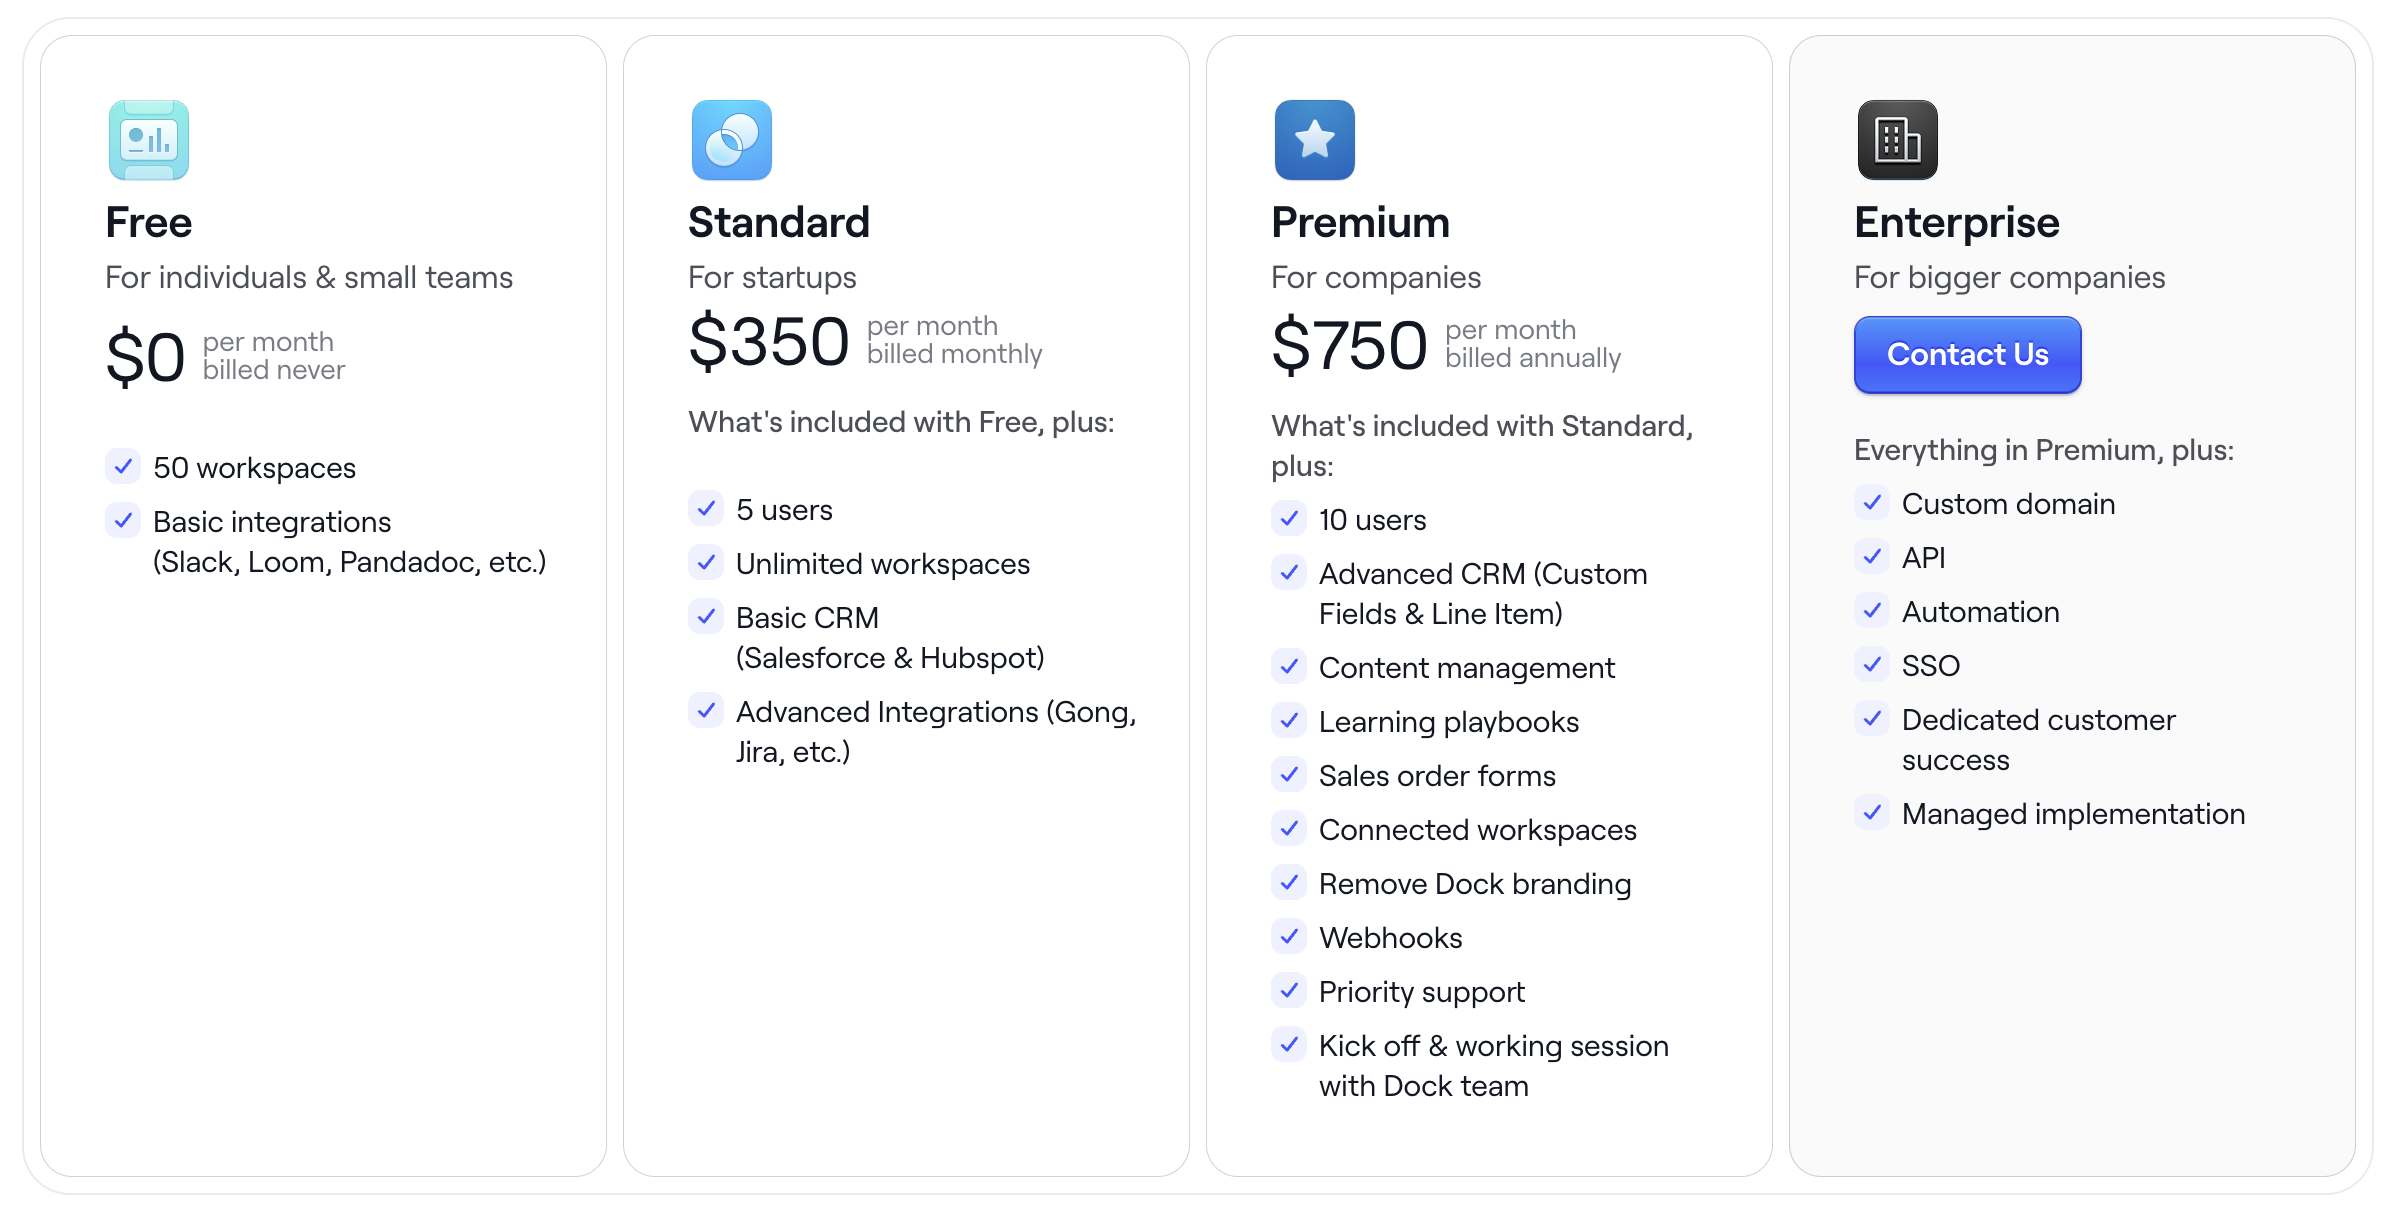
Task: Click checkmark beside Webhooks
Action: pos(1289,936)
